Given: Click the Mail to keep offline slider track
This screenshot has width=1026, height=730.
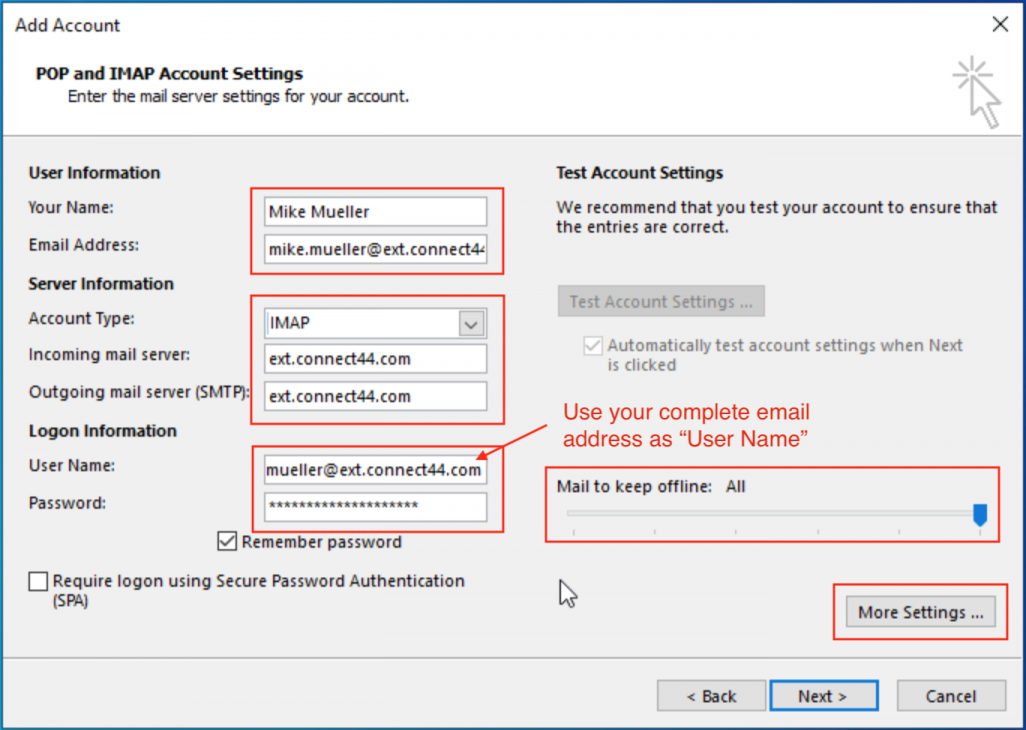Looking at the screenshot, I should click(770, 513).
